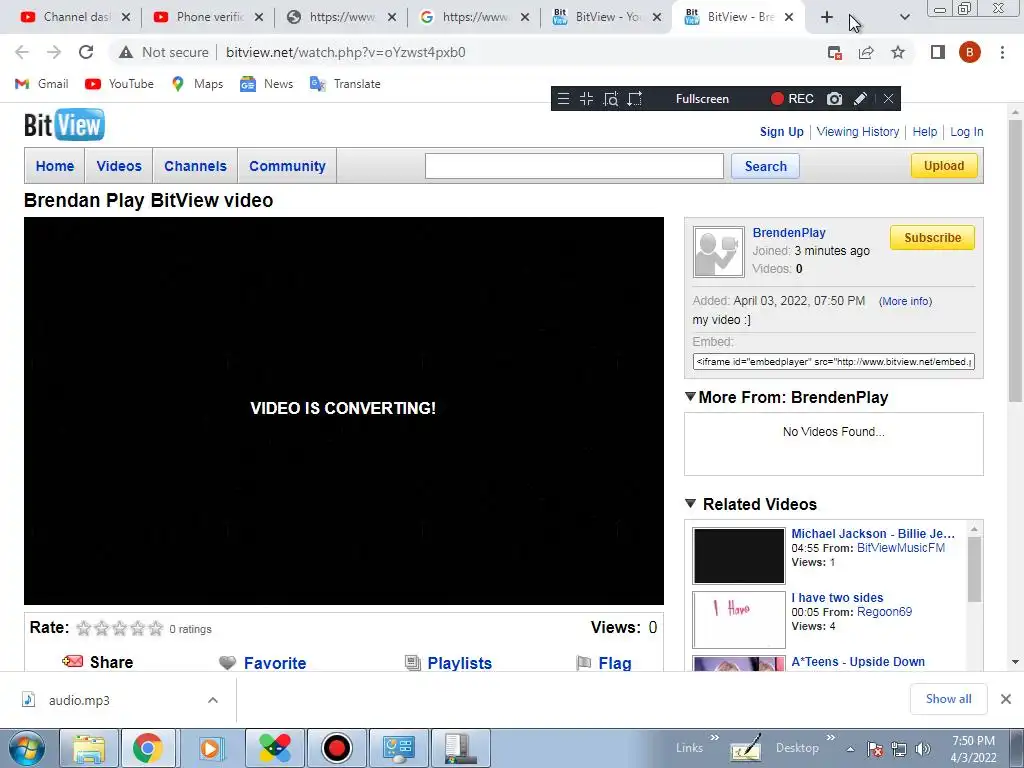
Task: Click the Favorite heart icon
Action: [x=227, y=663]
